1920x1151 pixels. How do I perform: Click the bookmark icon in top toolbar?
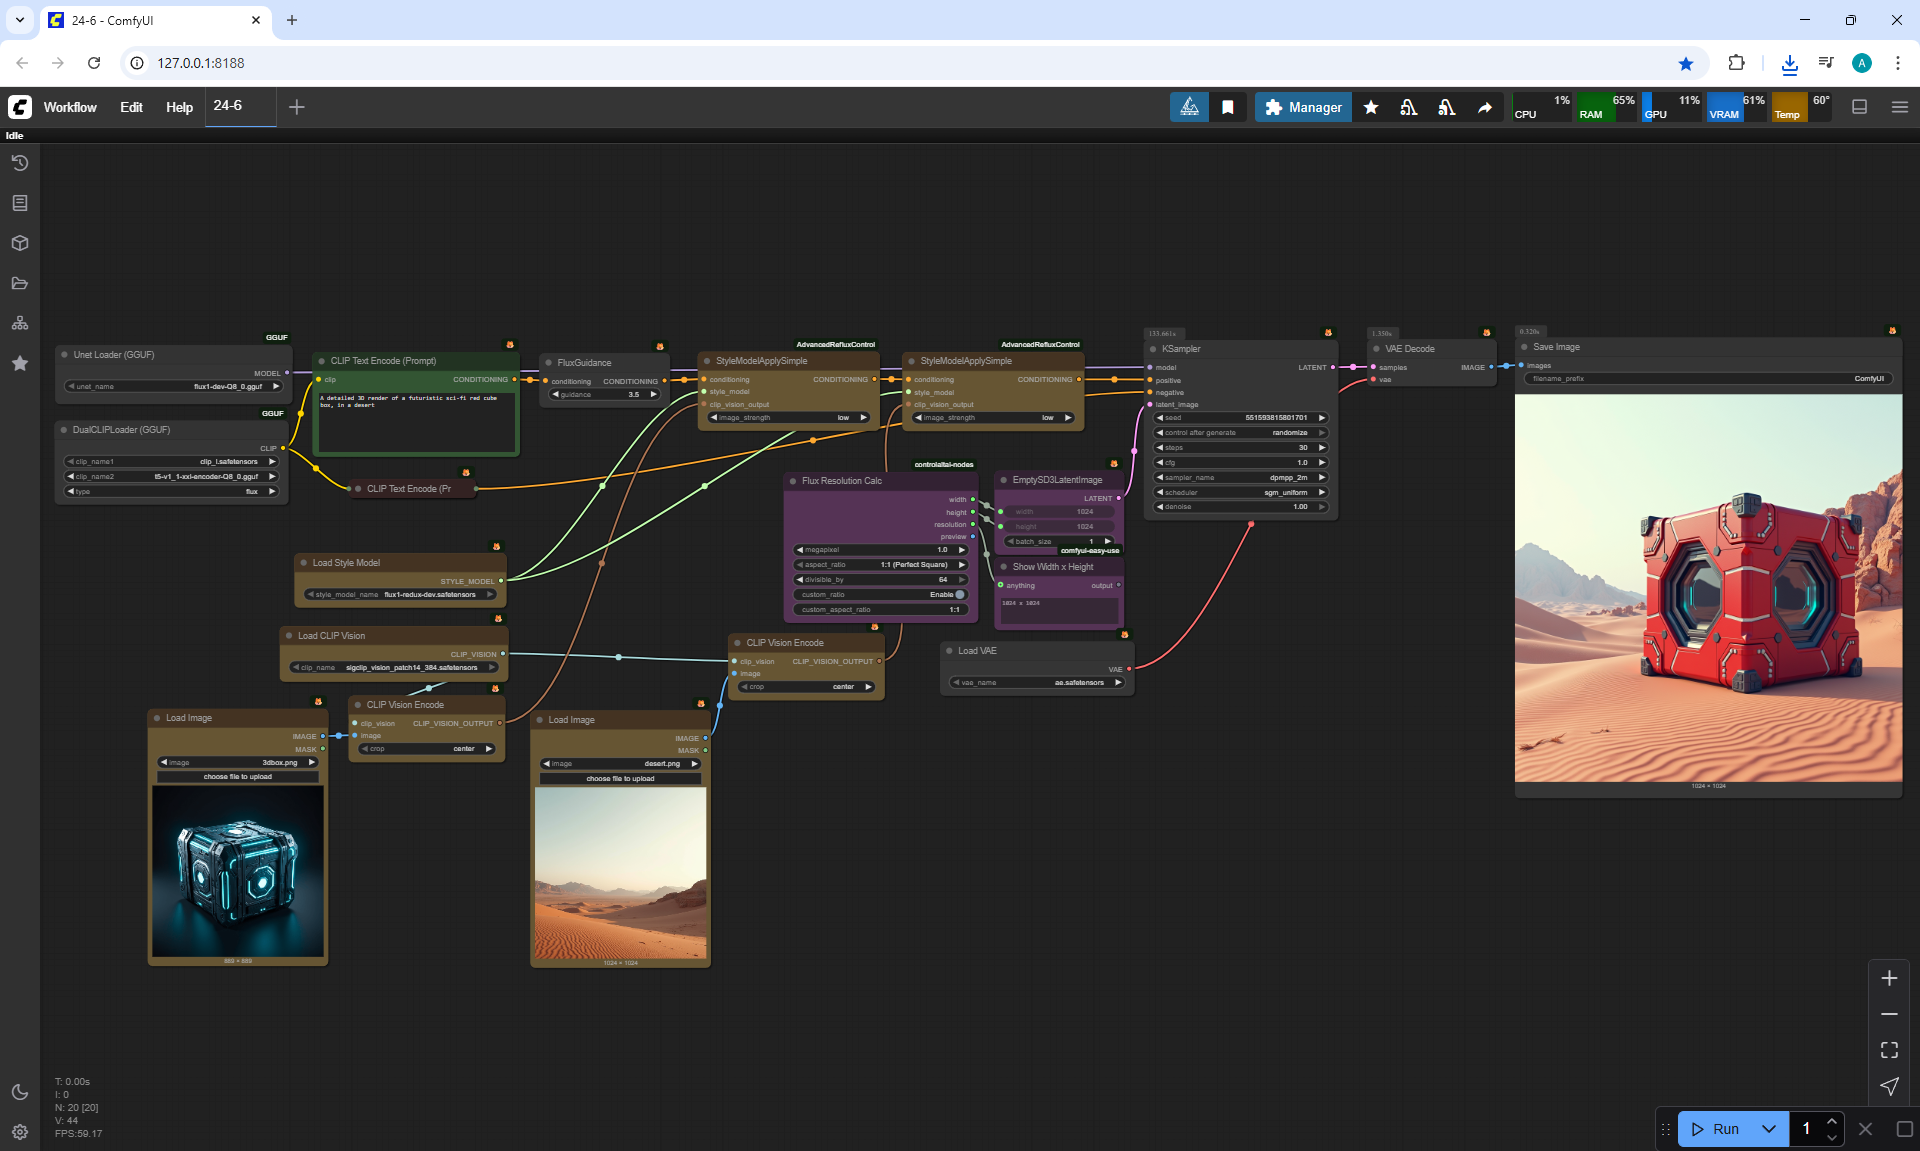[1227, 107]
